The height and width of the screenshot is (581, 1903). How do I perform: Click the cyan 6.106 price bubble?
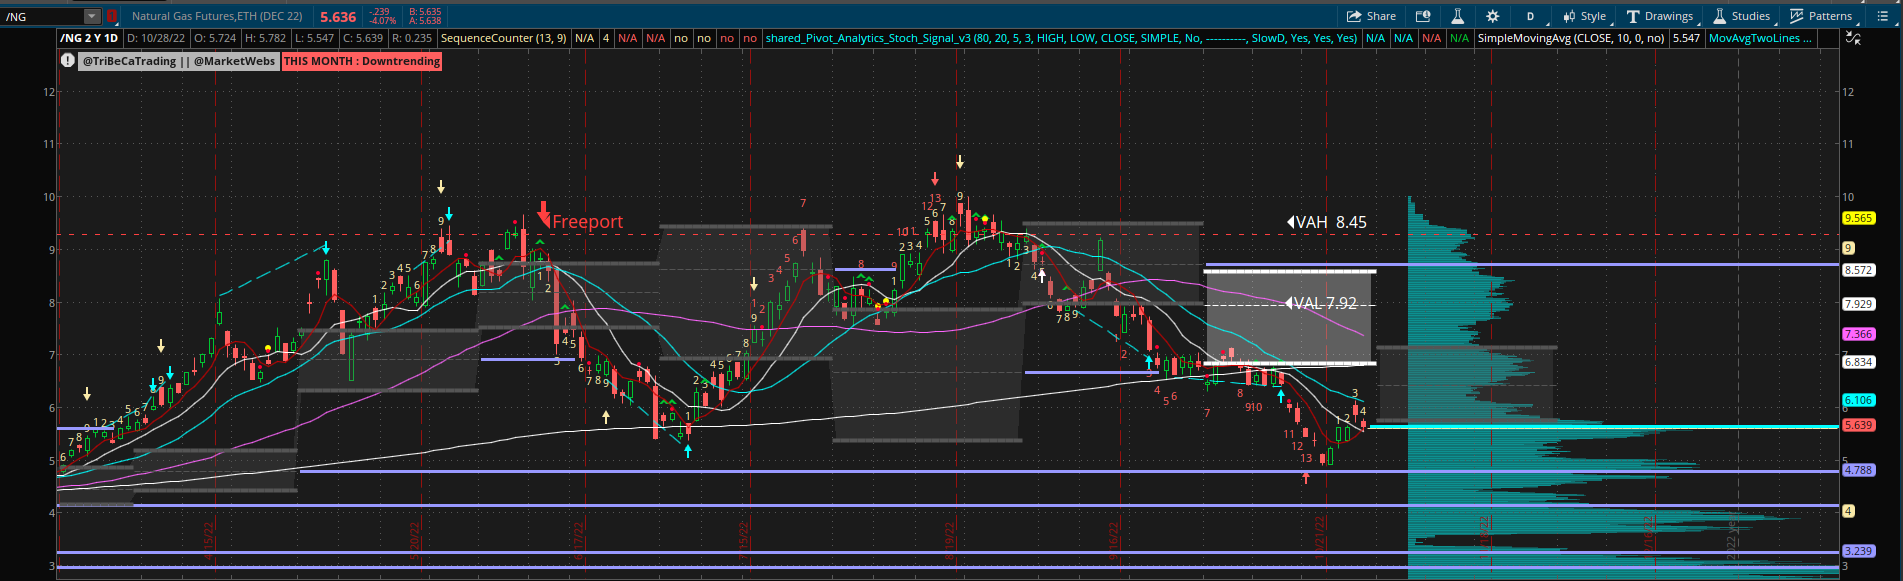(1858, 400)
